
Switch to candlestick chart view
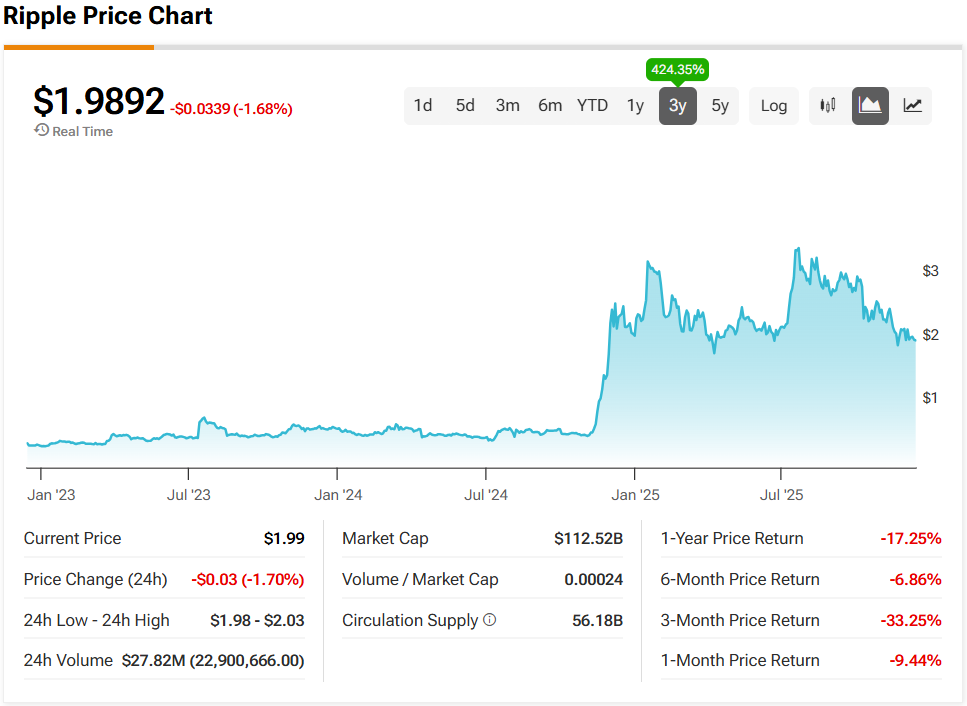tap(827, 106)
